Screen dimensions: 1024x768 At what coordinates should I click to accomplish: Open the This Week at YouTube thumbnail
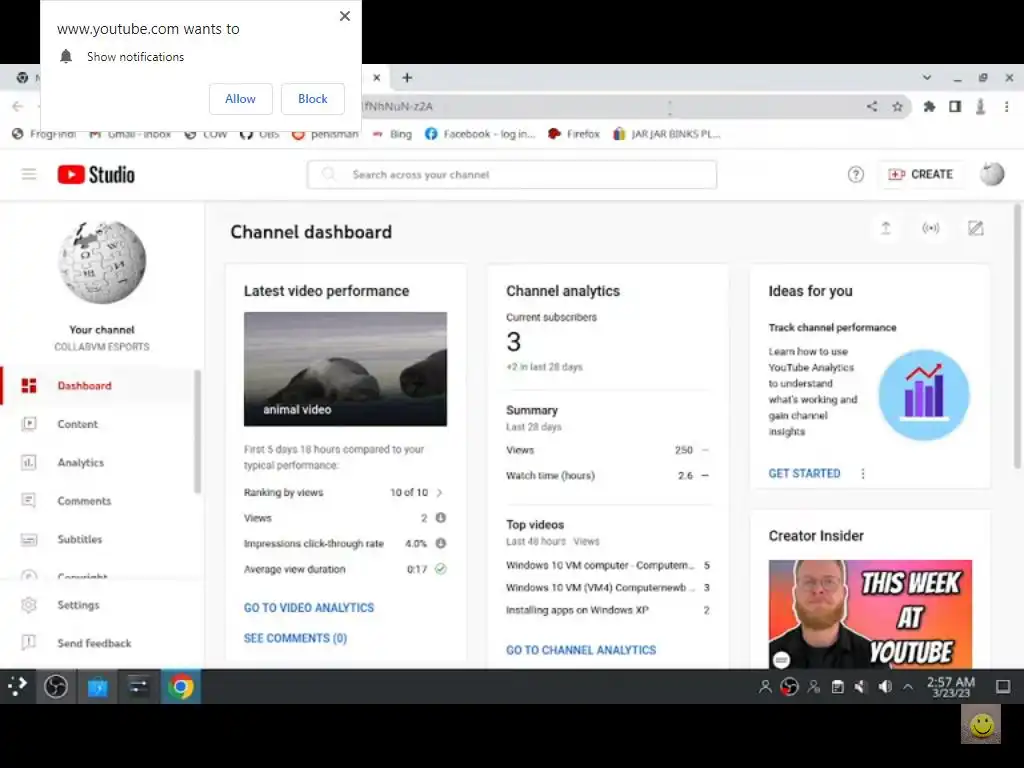point(870,614)
